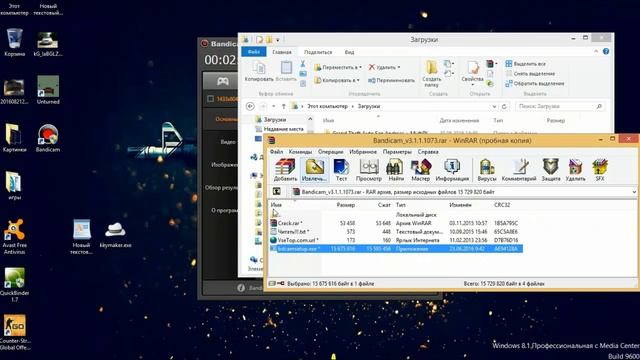This screenshot has height=360, width=640.
Task: Click Выделить все in Explorer ribbon
Action: (x=526, y=64)
